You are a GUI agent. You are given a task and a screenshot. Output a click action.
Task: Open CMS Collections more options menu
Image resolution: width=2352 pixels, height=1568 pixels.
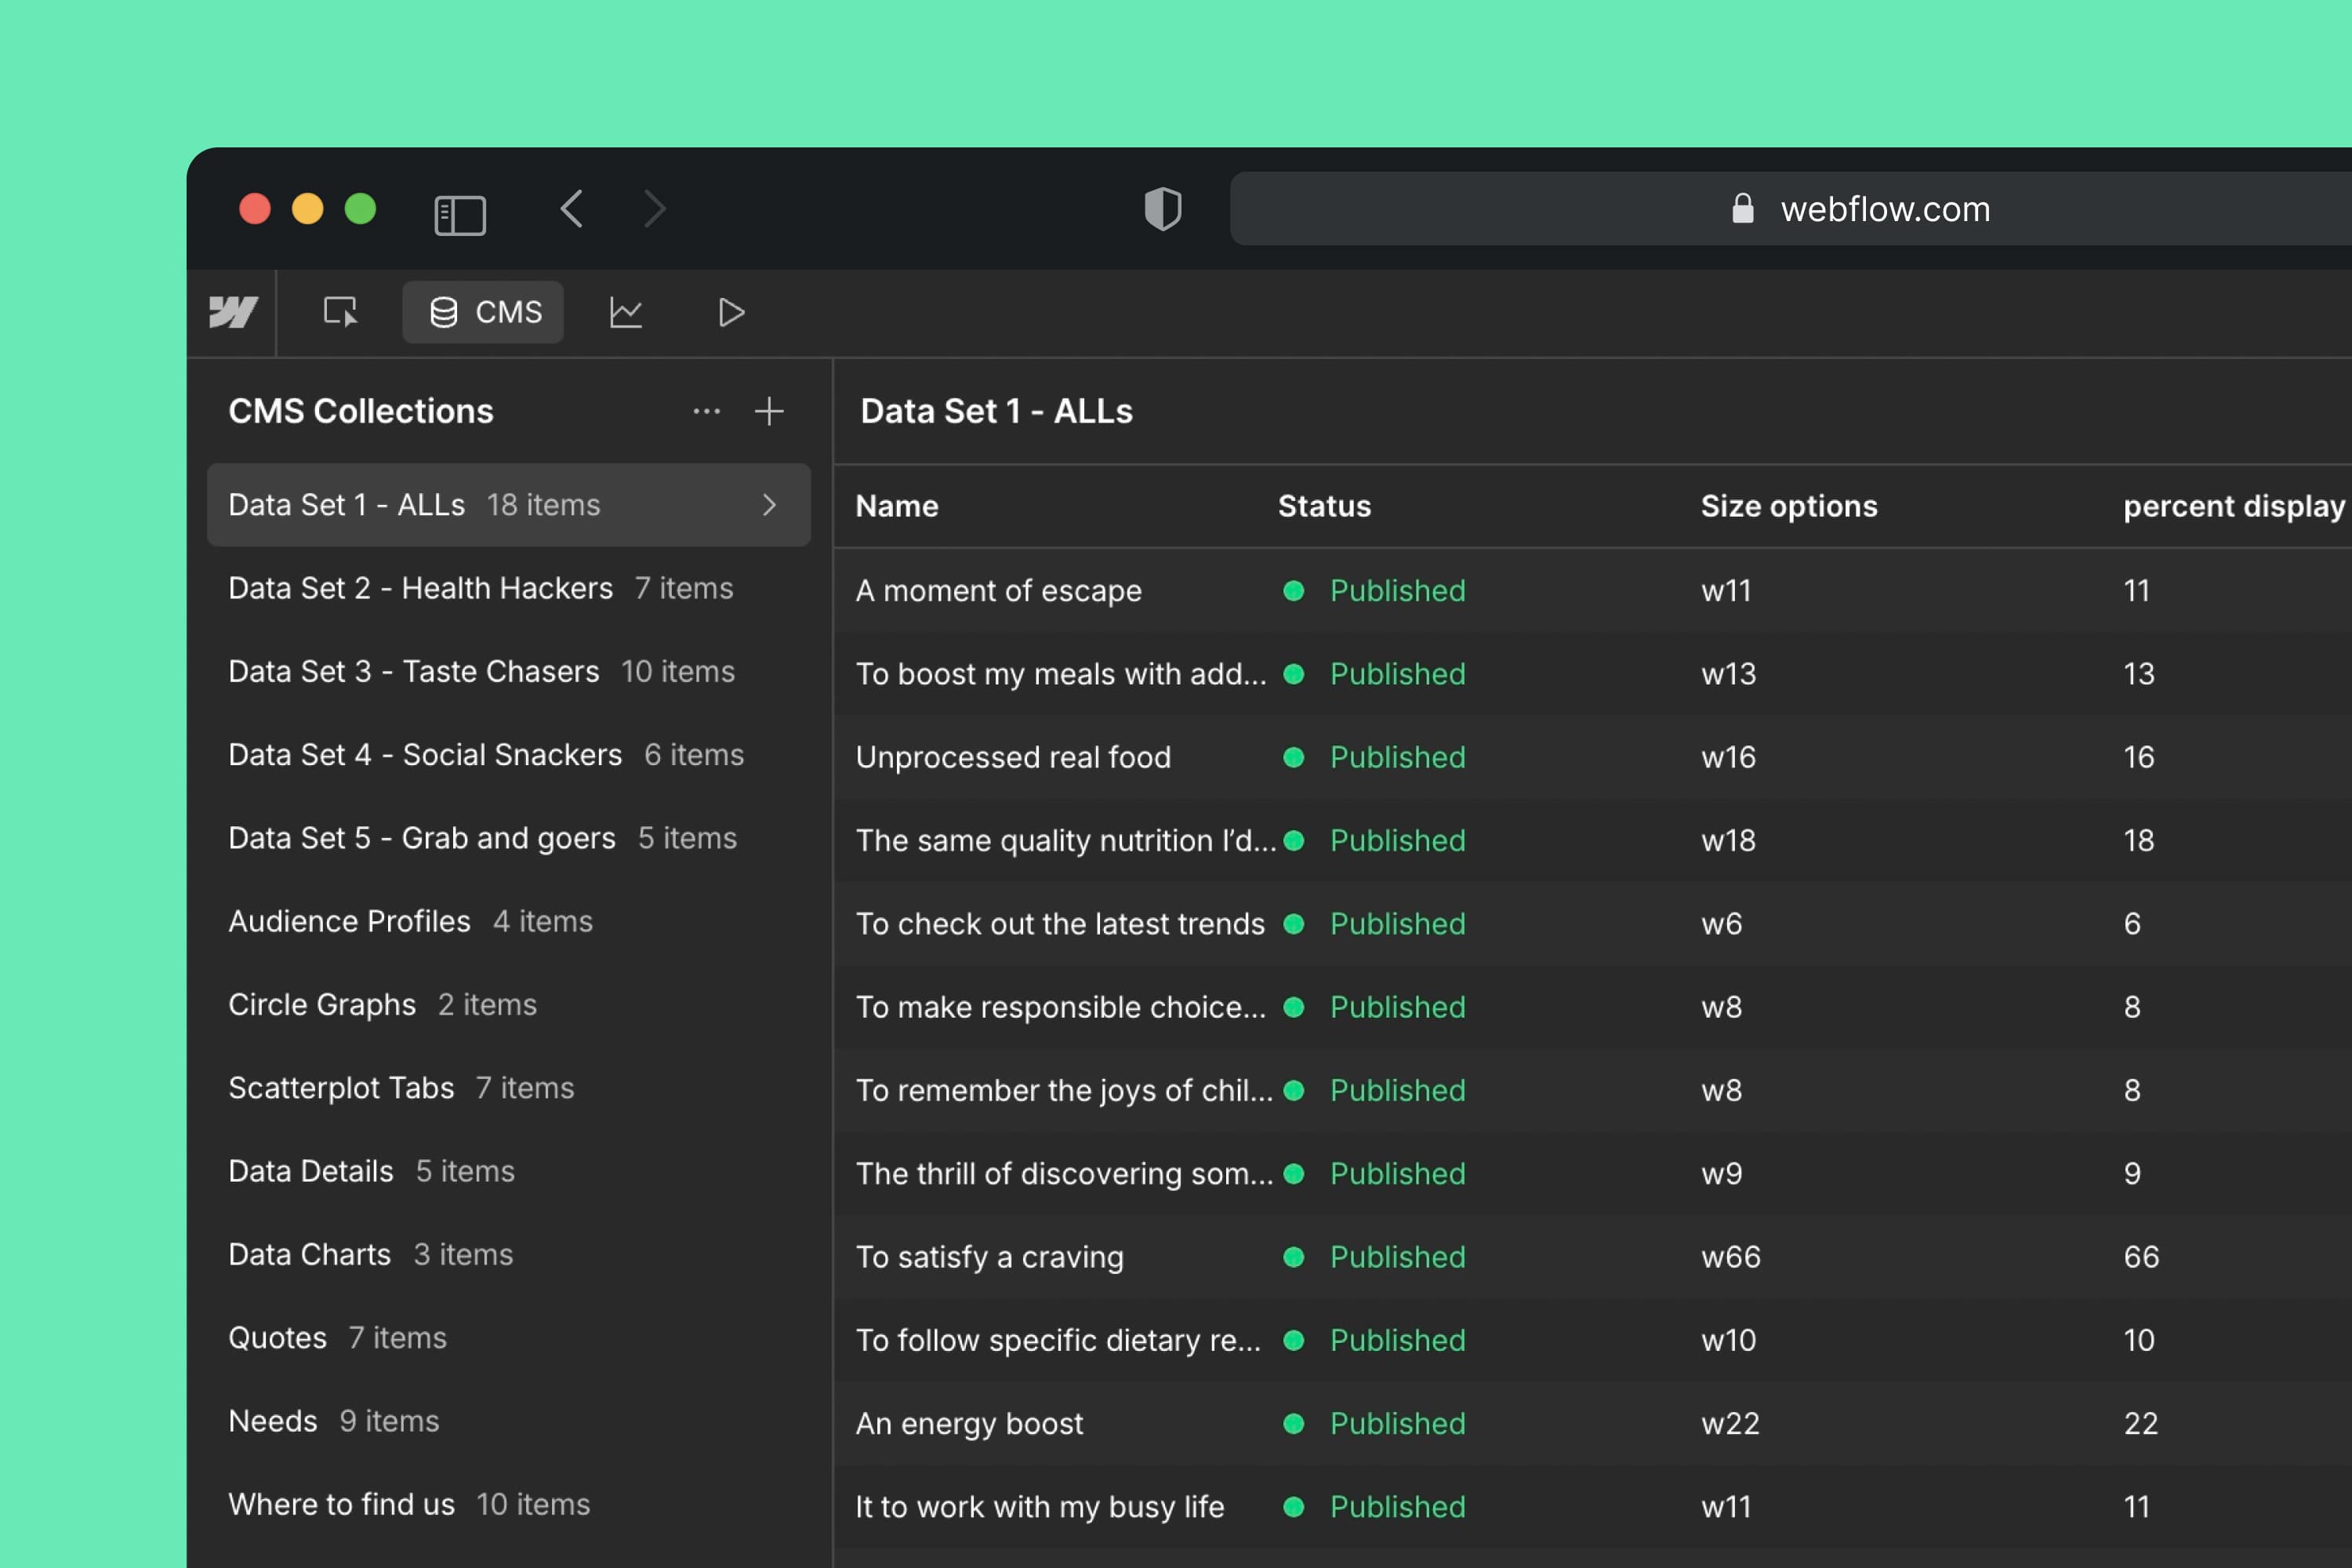point(706,411)
